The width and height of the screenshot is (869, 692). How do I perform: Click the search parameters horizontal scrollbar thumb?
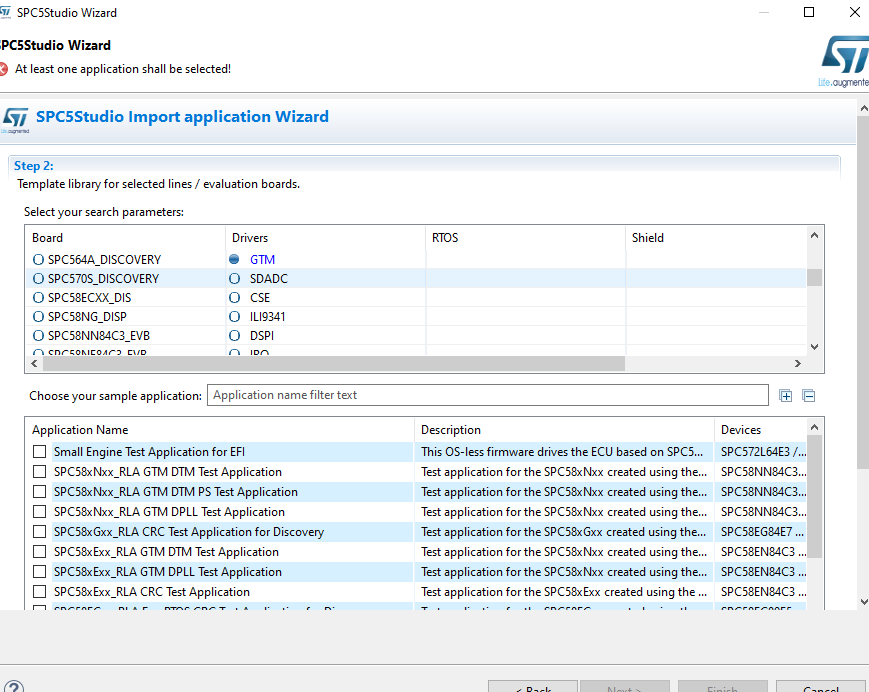[x=334, y=363]
